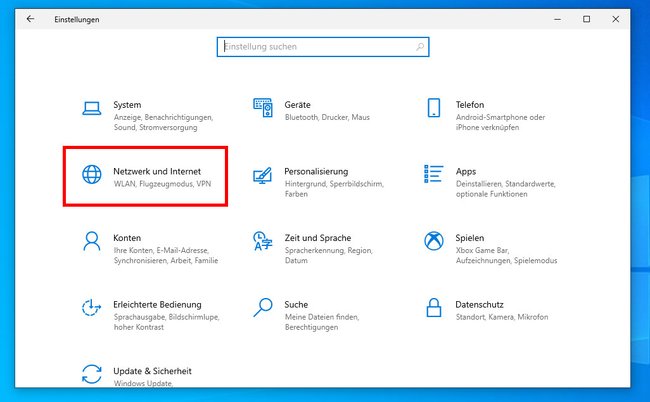The height and width of the screenshot is (402, 650).
Task: Open the Update & Sicherheit sync icon
Action: [x=92, y=374]
